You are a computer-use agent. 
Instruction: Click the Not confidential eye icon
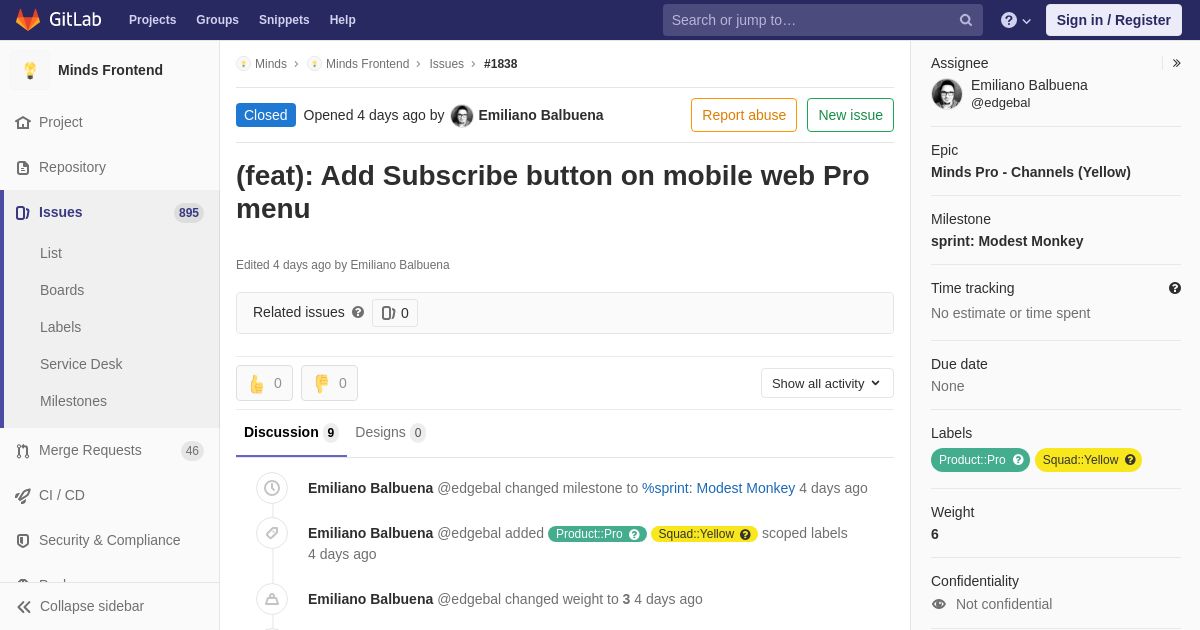click(938, 604)
